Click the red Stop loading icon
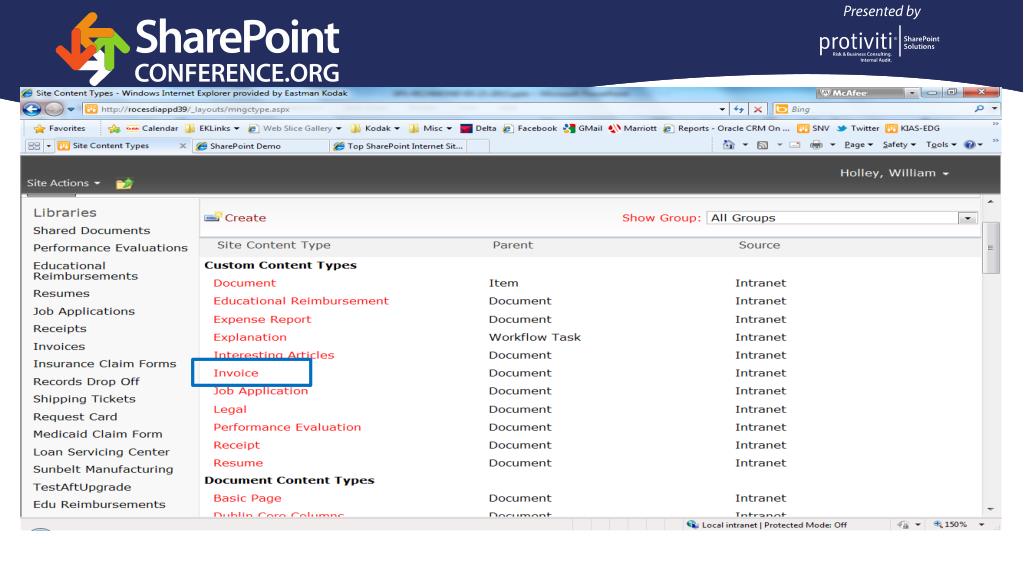This screenshot has height=576, width=1024. (x=758, y=109)
